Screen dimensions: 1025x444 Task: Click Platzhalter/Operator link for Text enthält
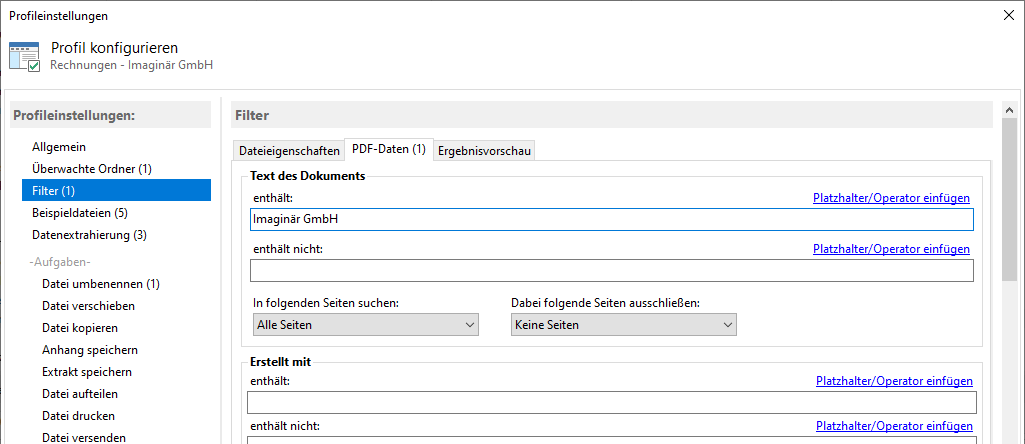coord(891,198)
